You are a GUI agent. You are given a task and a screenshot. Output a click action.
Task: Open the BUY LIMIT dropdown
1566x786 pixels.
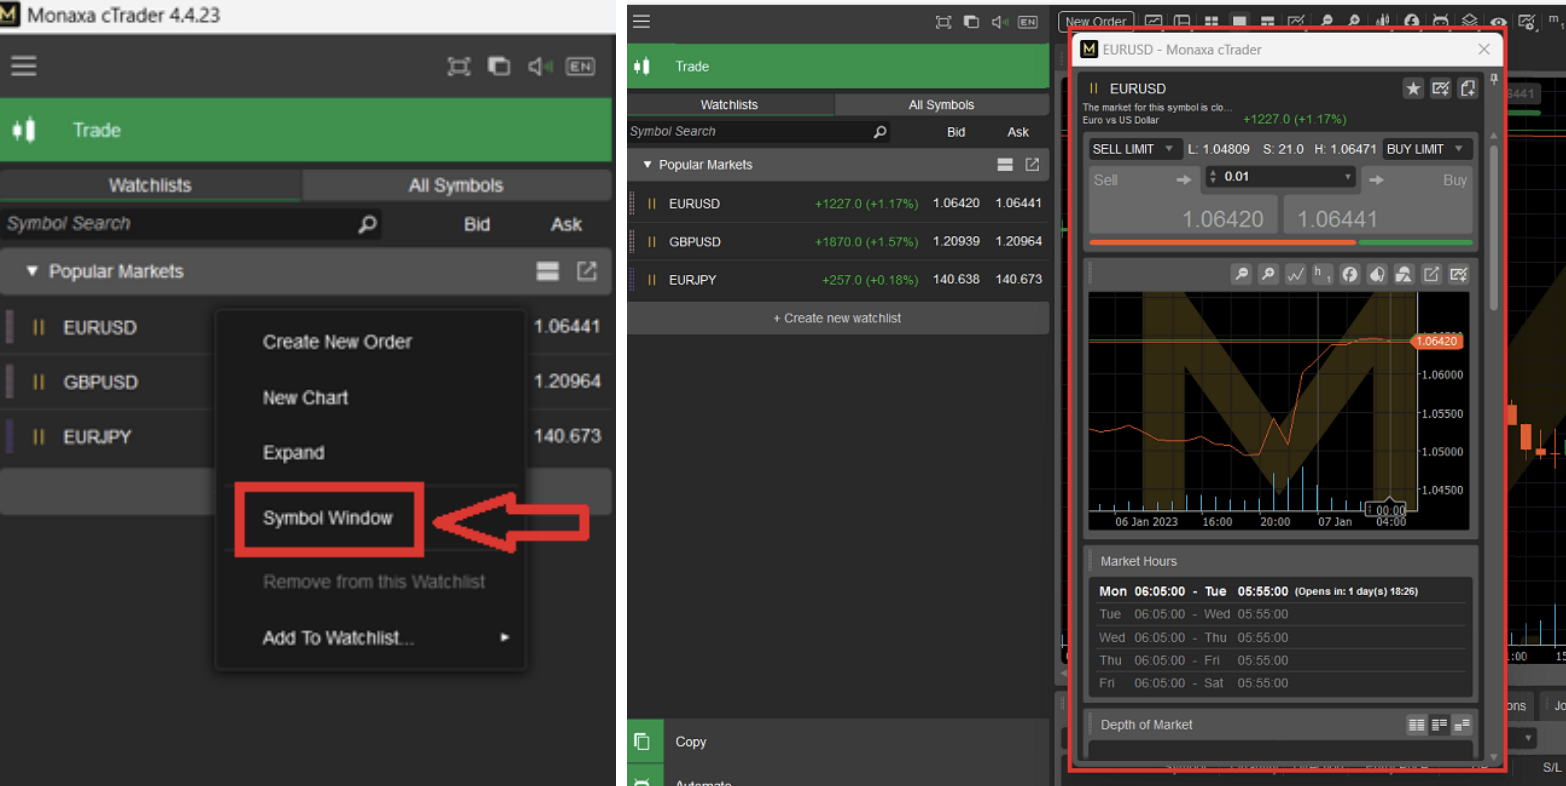click(1427, 149)
